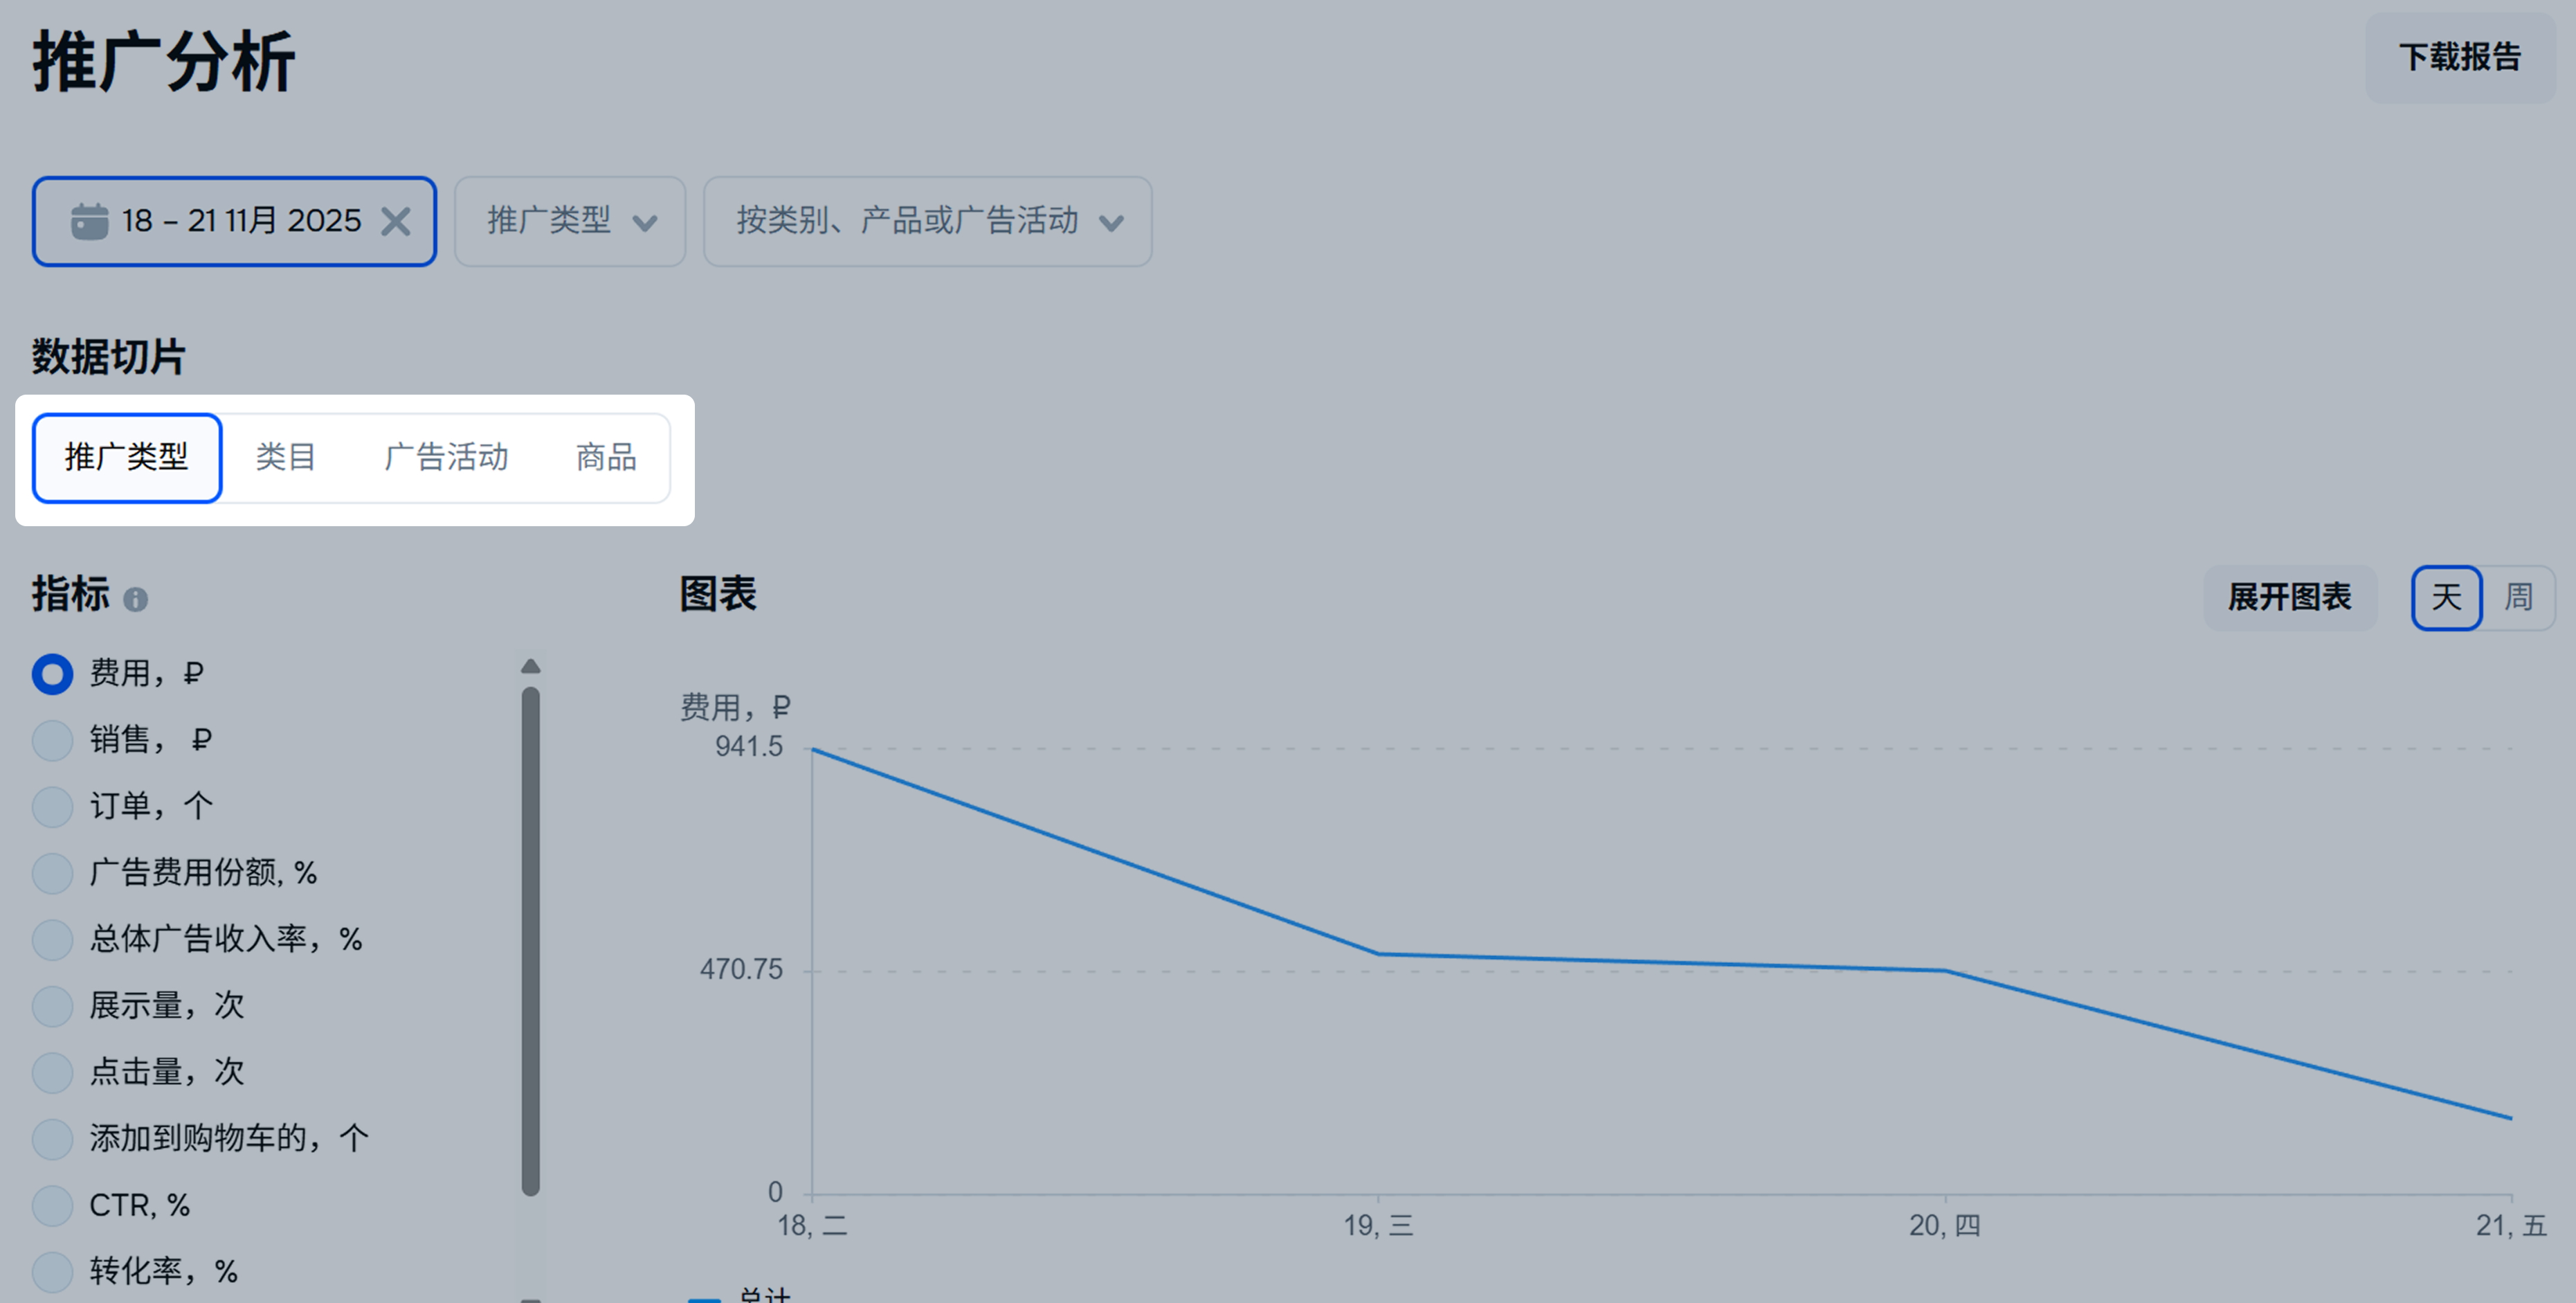
Task: Switch to the 广告活动 tab
Action: tap(446, 458)
